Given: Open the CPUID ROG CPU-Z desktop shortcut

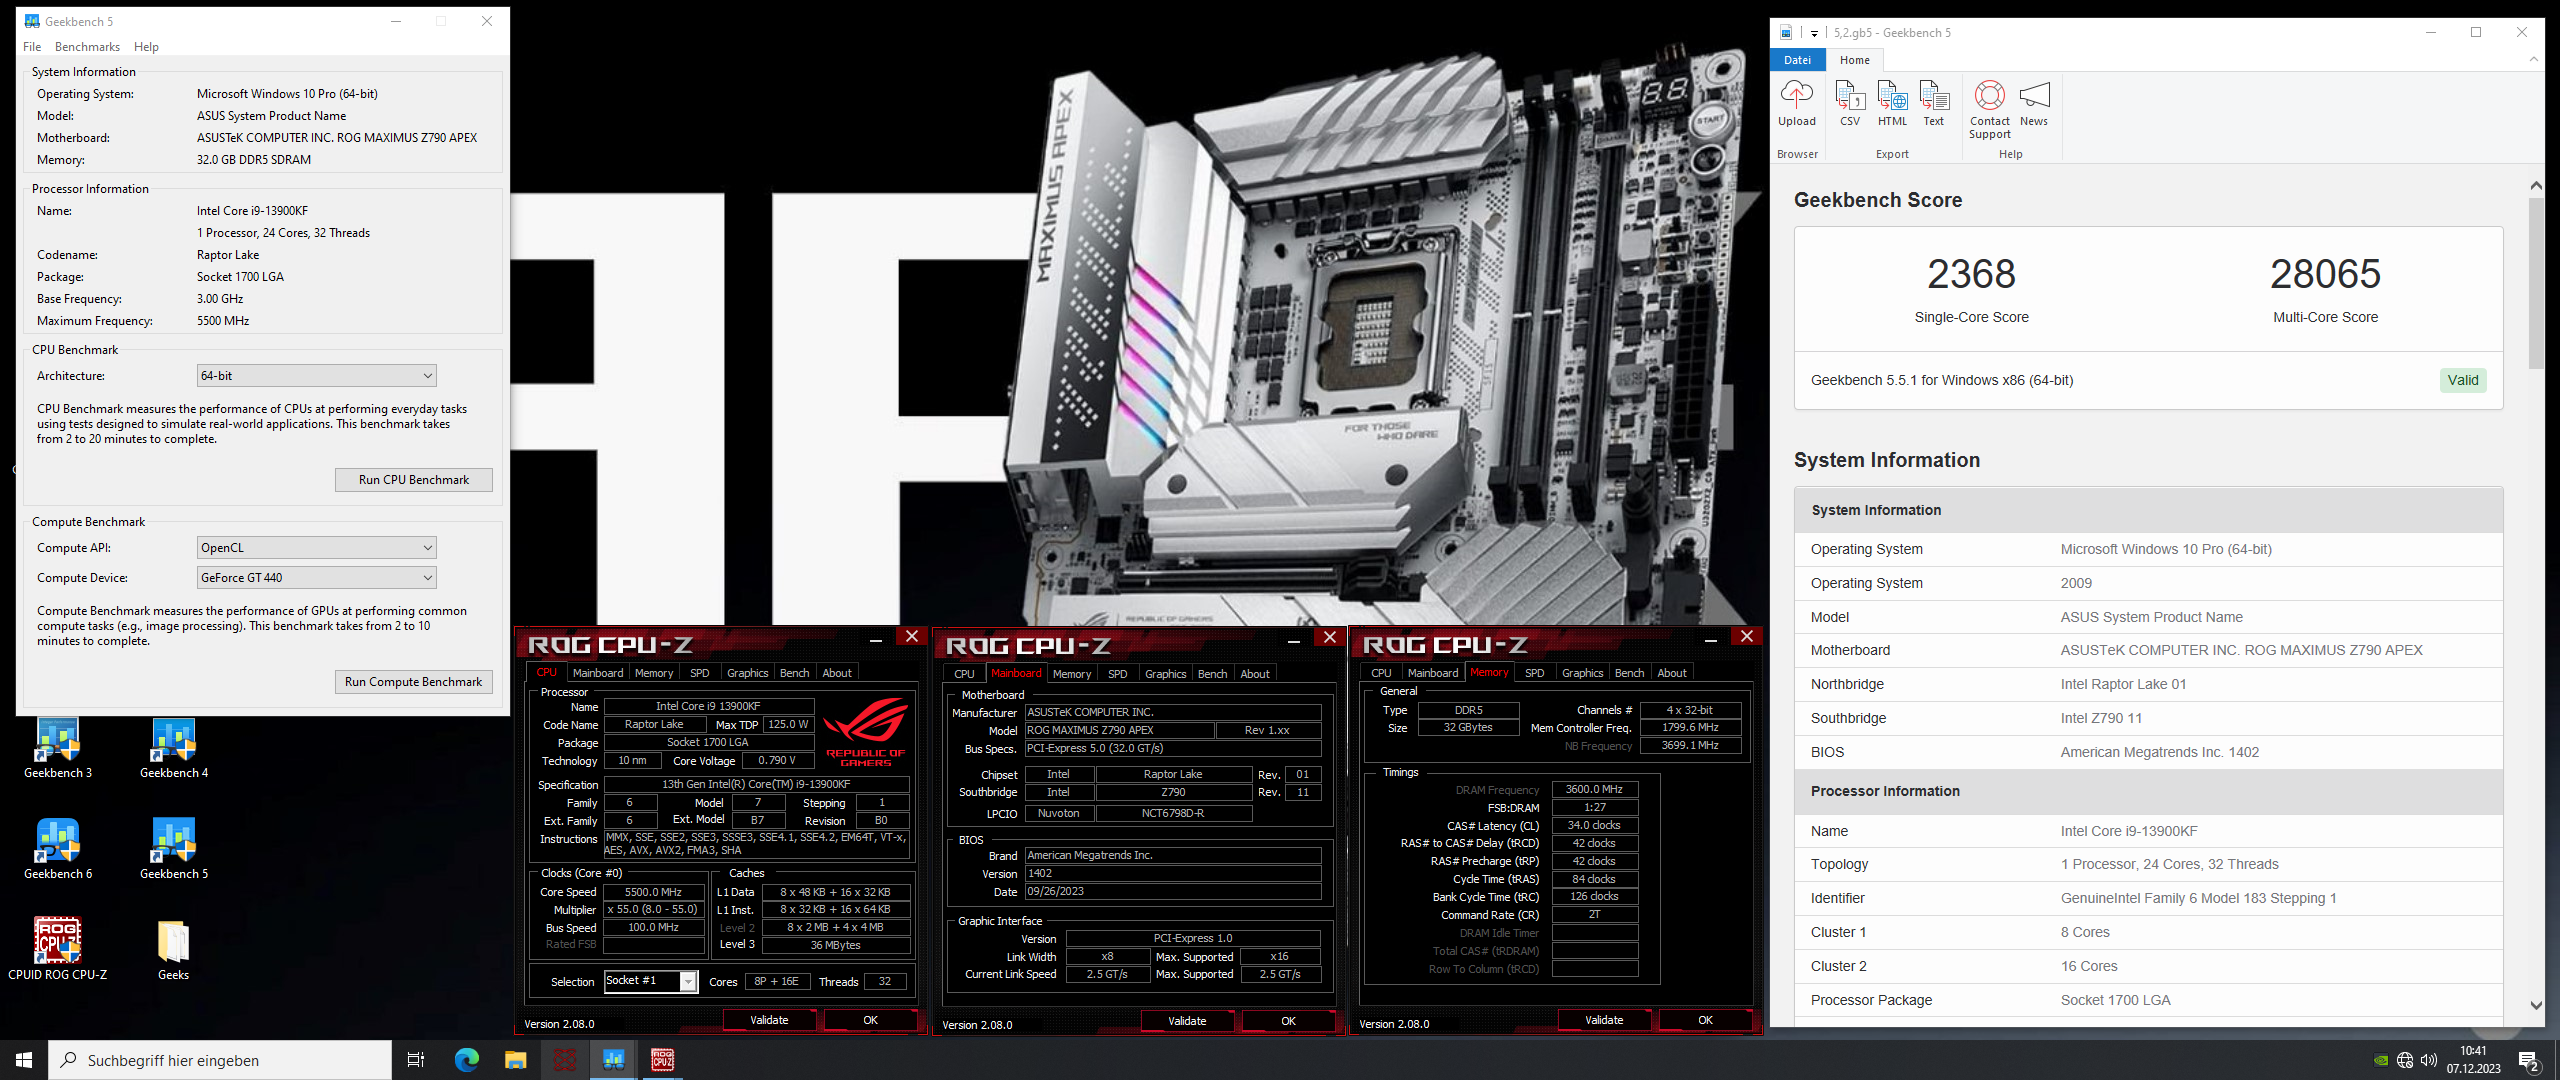Looking at the screenshot, I should [x=58, y=949].
